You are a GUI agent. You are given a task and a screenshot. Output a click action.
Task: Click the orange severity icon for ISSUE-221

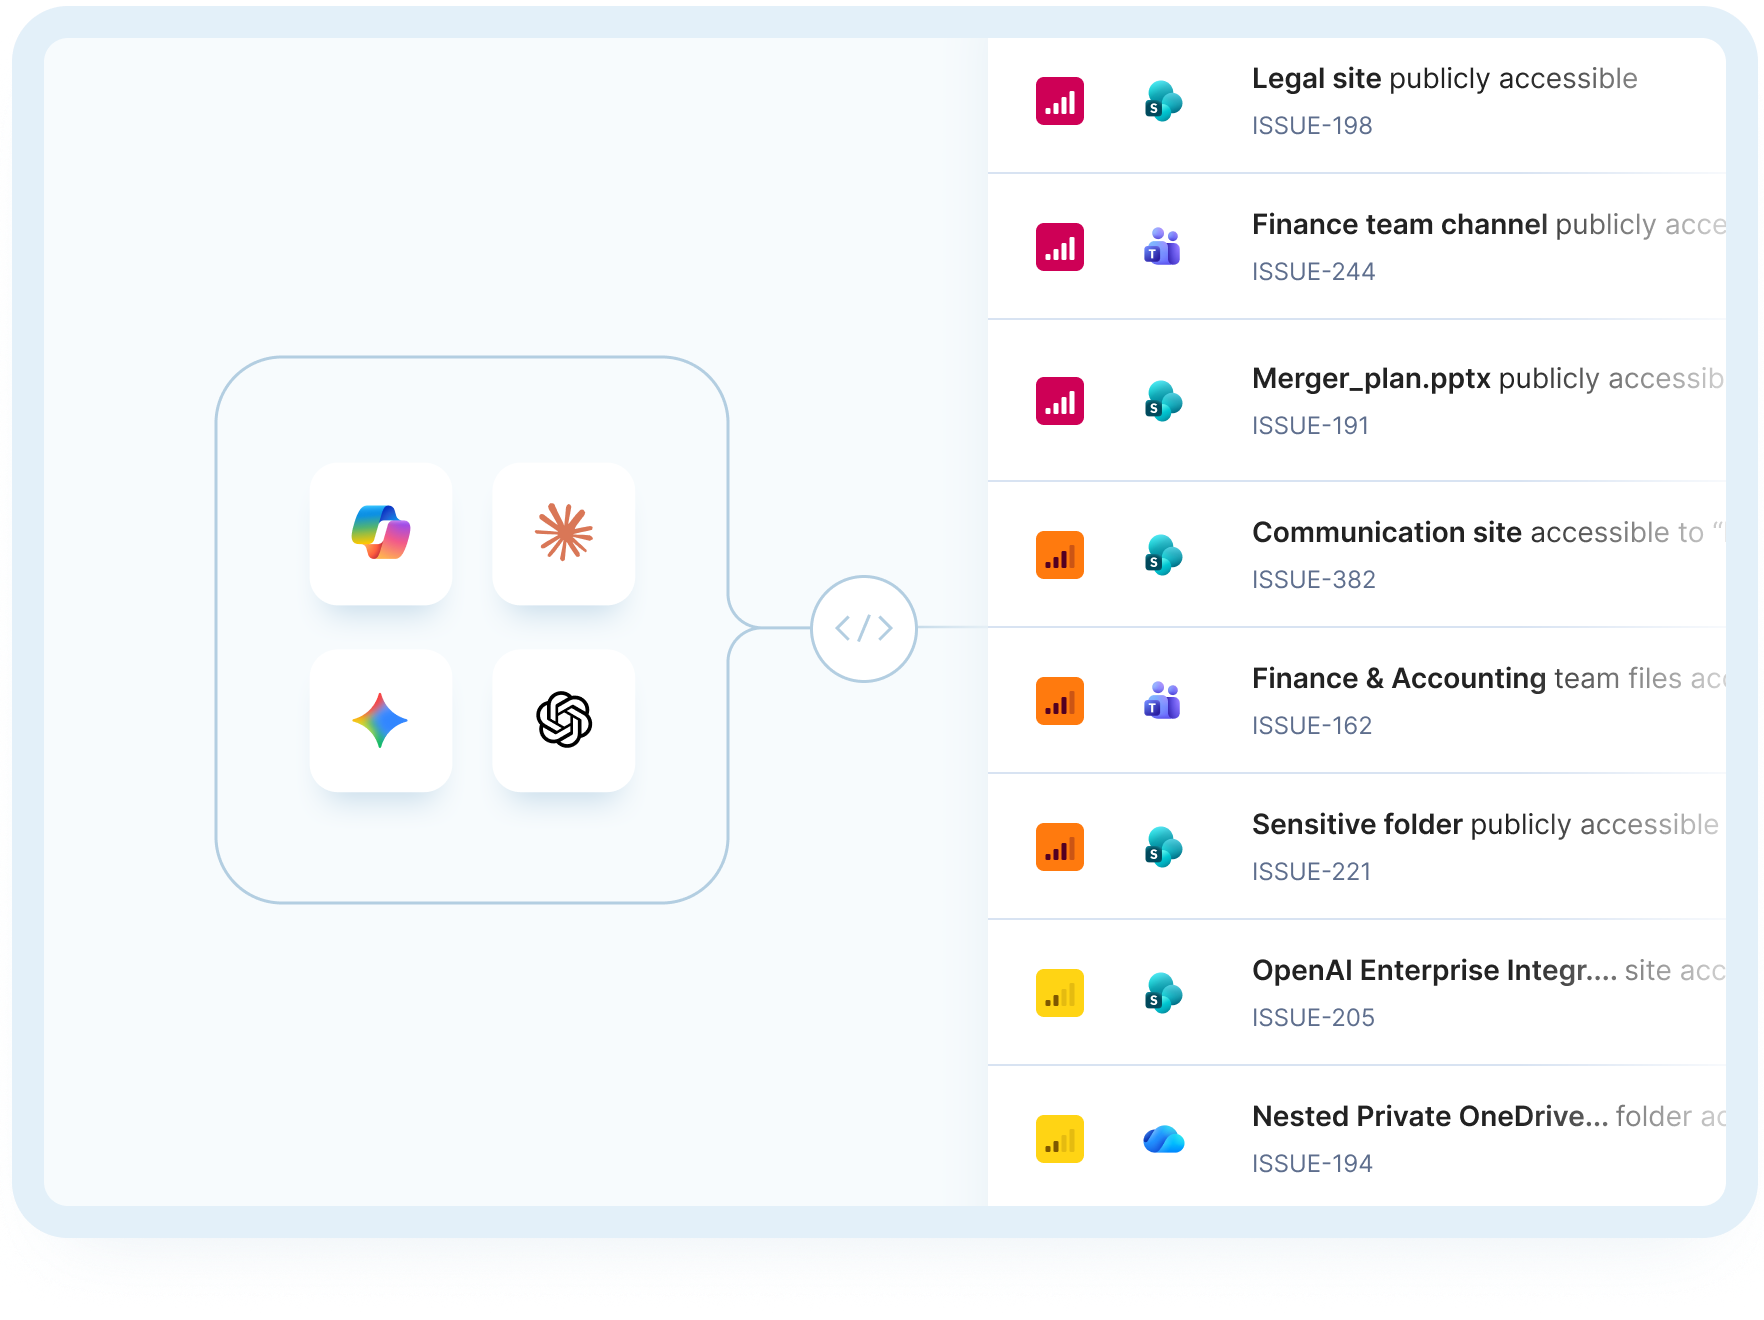[1060, 847]
